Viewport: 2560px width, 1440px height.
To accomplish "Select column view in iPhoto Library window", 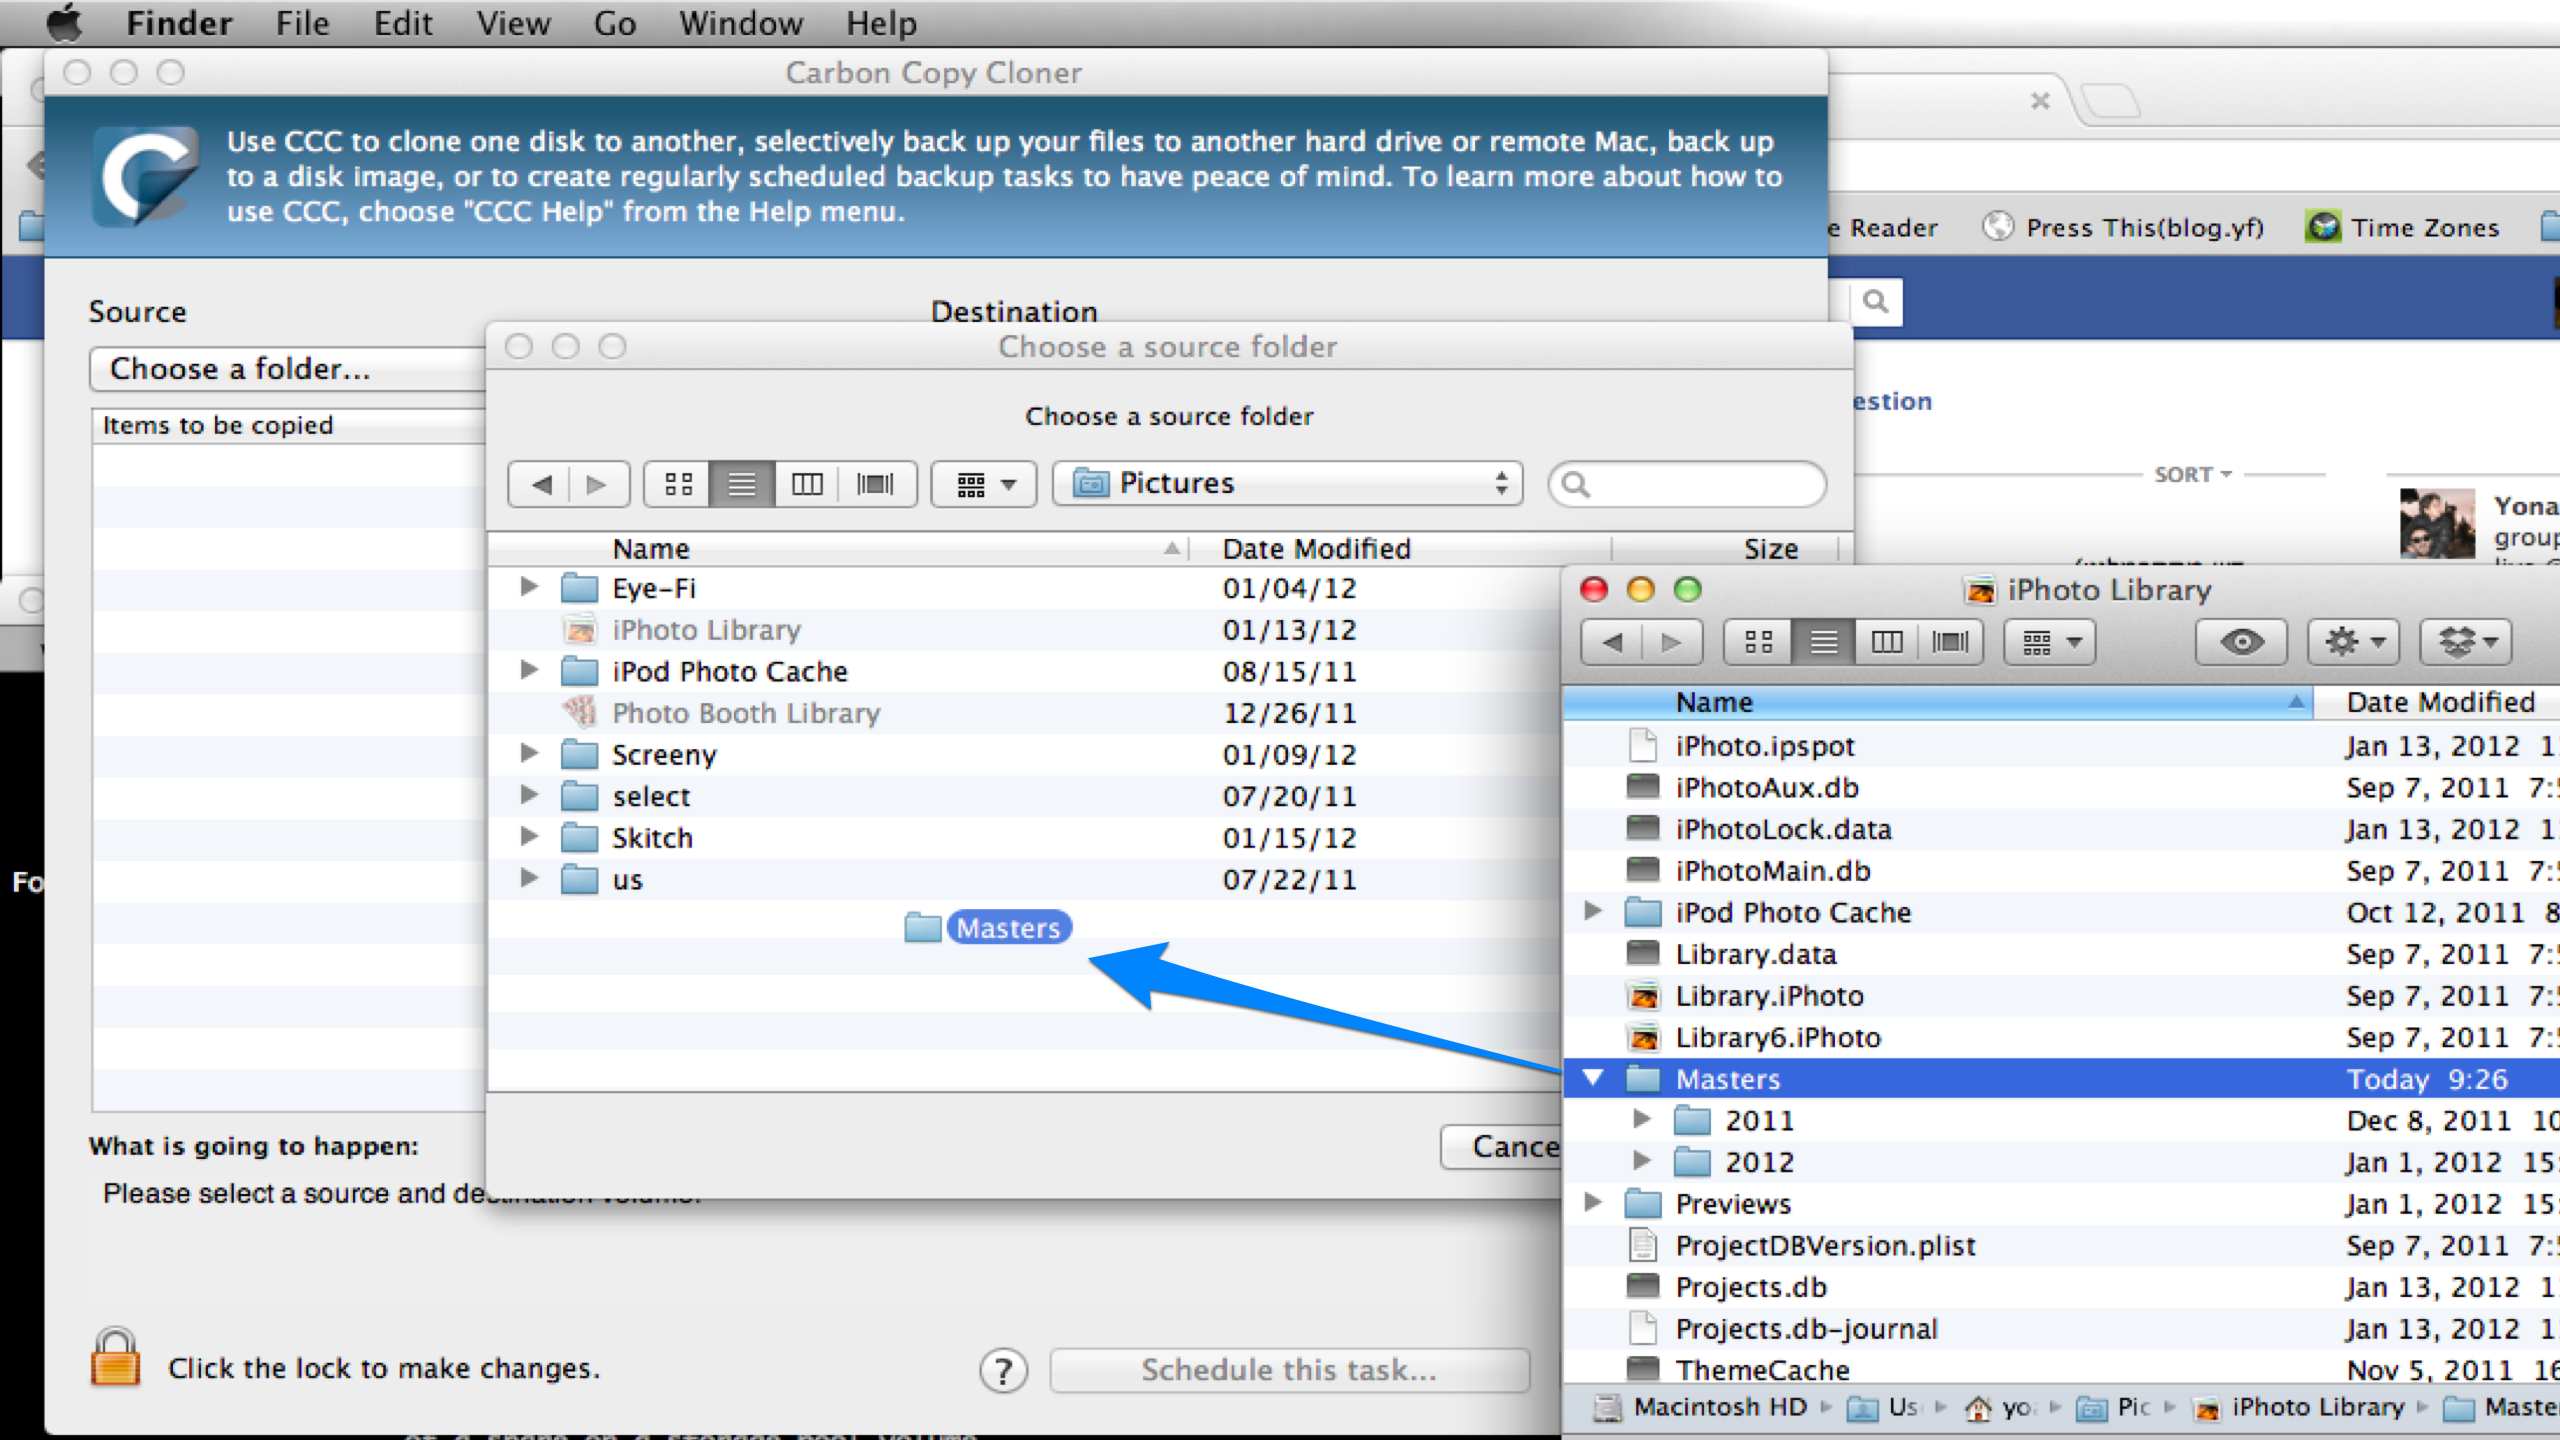I will click(x=1887, y=642).
